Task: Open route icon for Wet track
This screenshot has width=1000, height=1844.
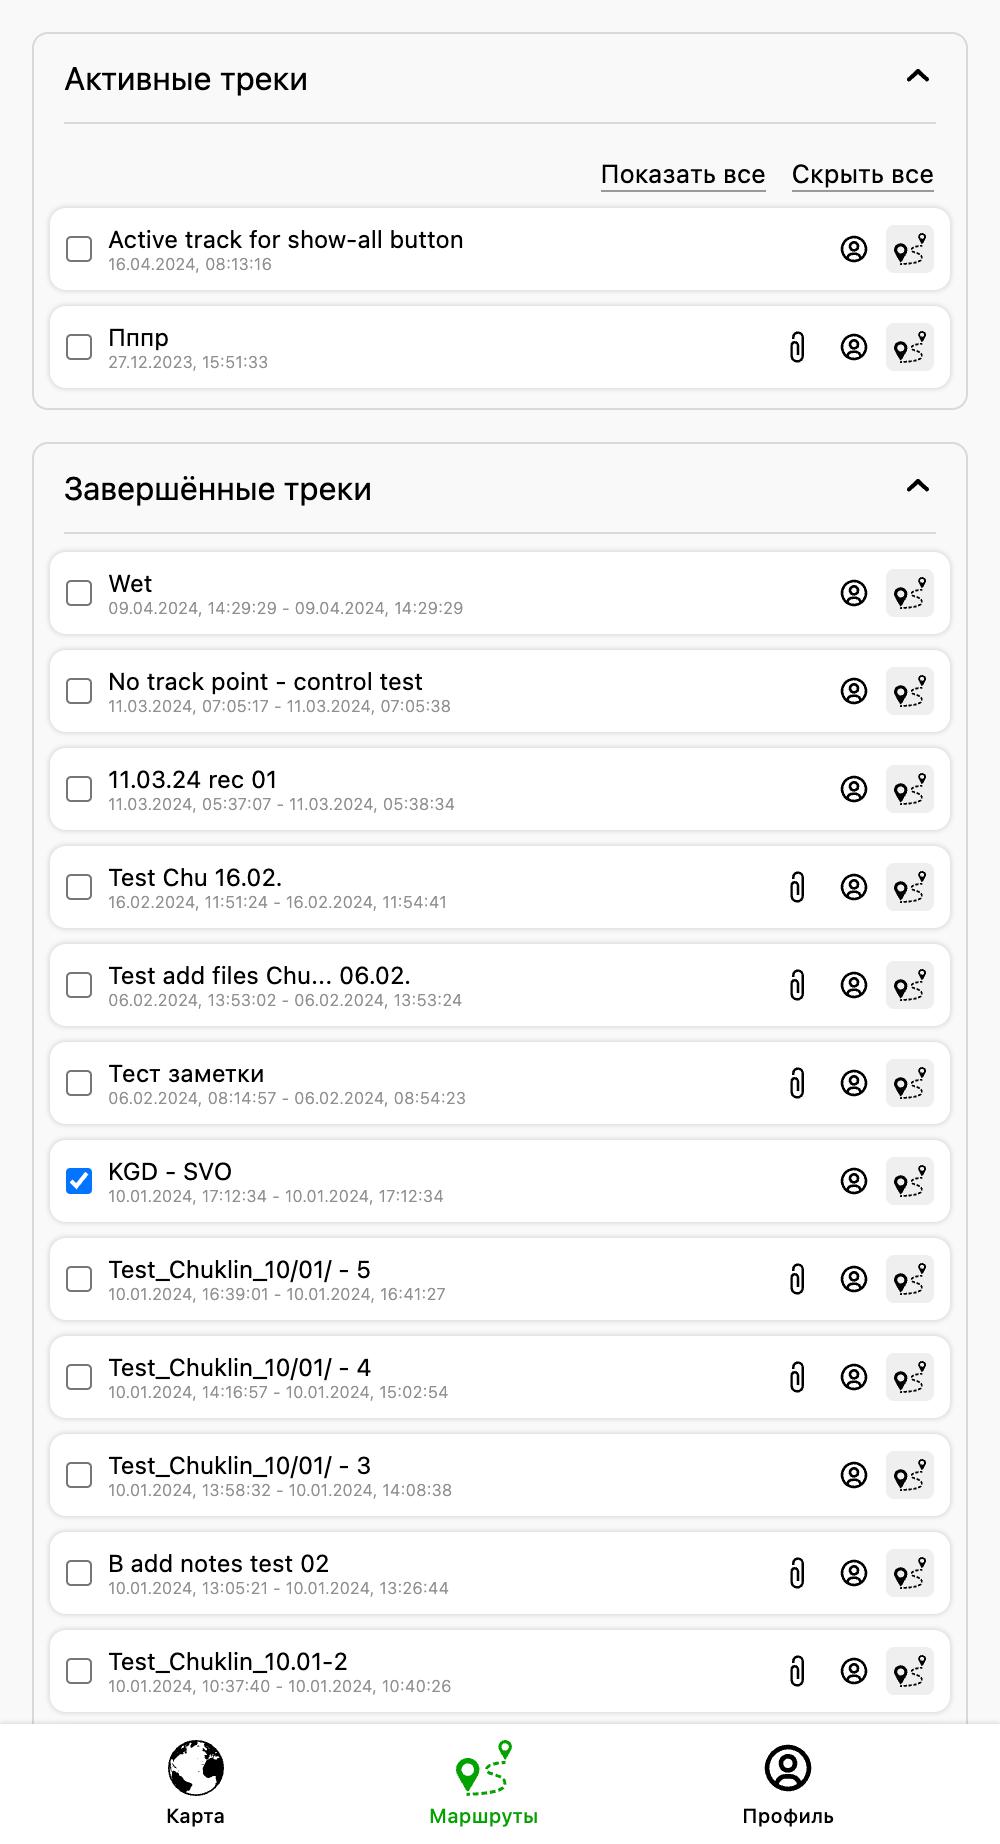Action: tap(910, 593)
